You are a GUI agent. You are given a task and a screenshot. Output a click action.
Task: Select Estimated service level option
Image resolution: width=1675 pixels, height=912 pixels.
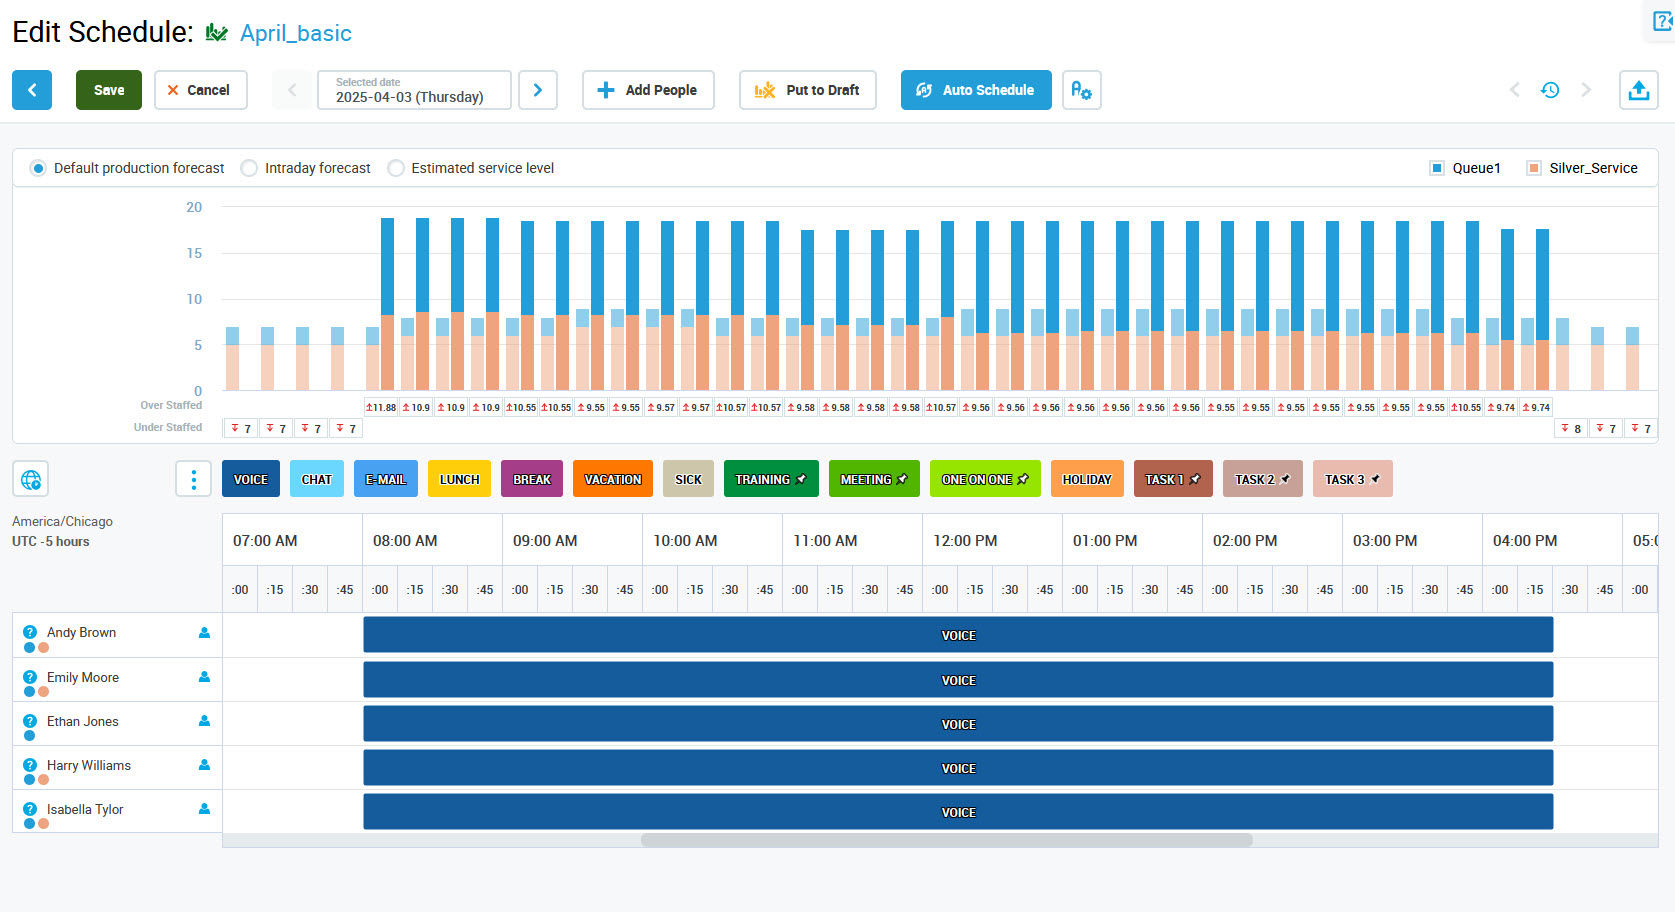coord(396,168)
